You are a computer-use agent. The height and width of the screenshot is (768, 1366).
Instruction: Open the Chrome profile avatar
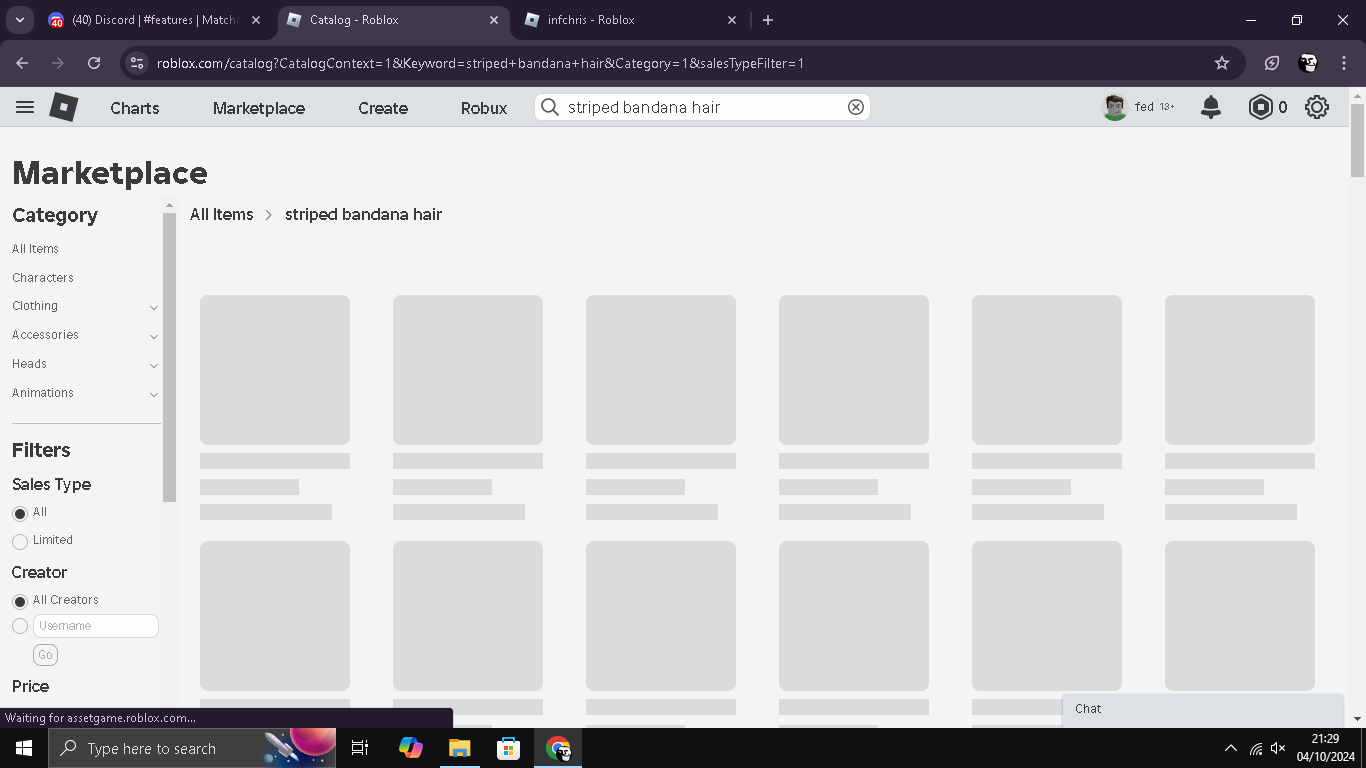1308,63
